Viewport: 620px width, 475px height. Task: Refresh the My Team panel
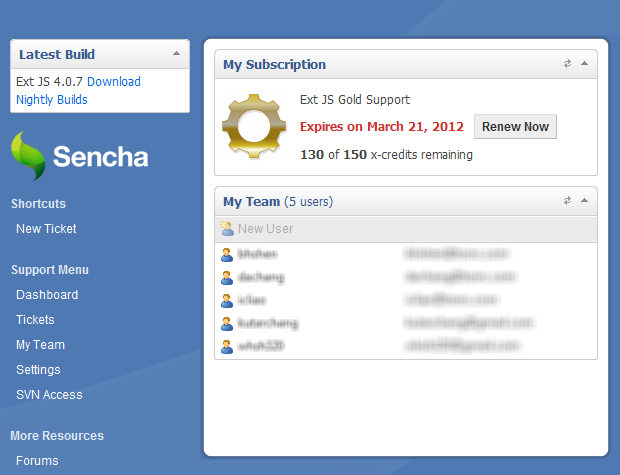click(567, 201)
